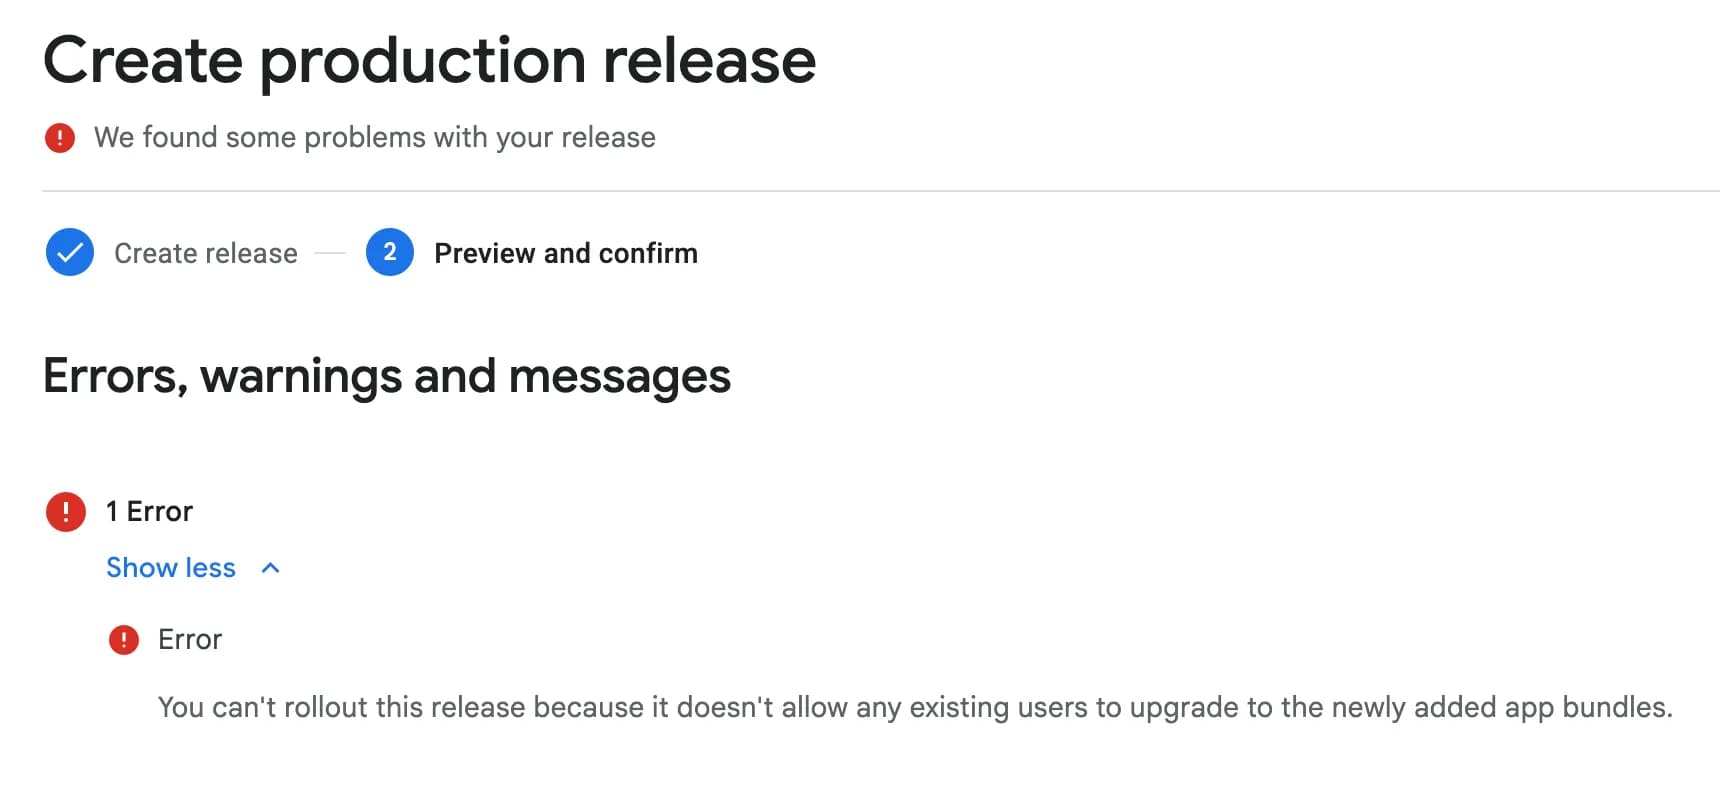Toggle visibility of the error message details
This screenshot has width=1720, height=796.
[193, 567]
